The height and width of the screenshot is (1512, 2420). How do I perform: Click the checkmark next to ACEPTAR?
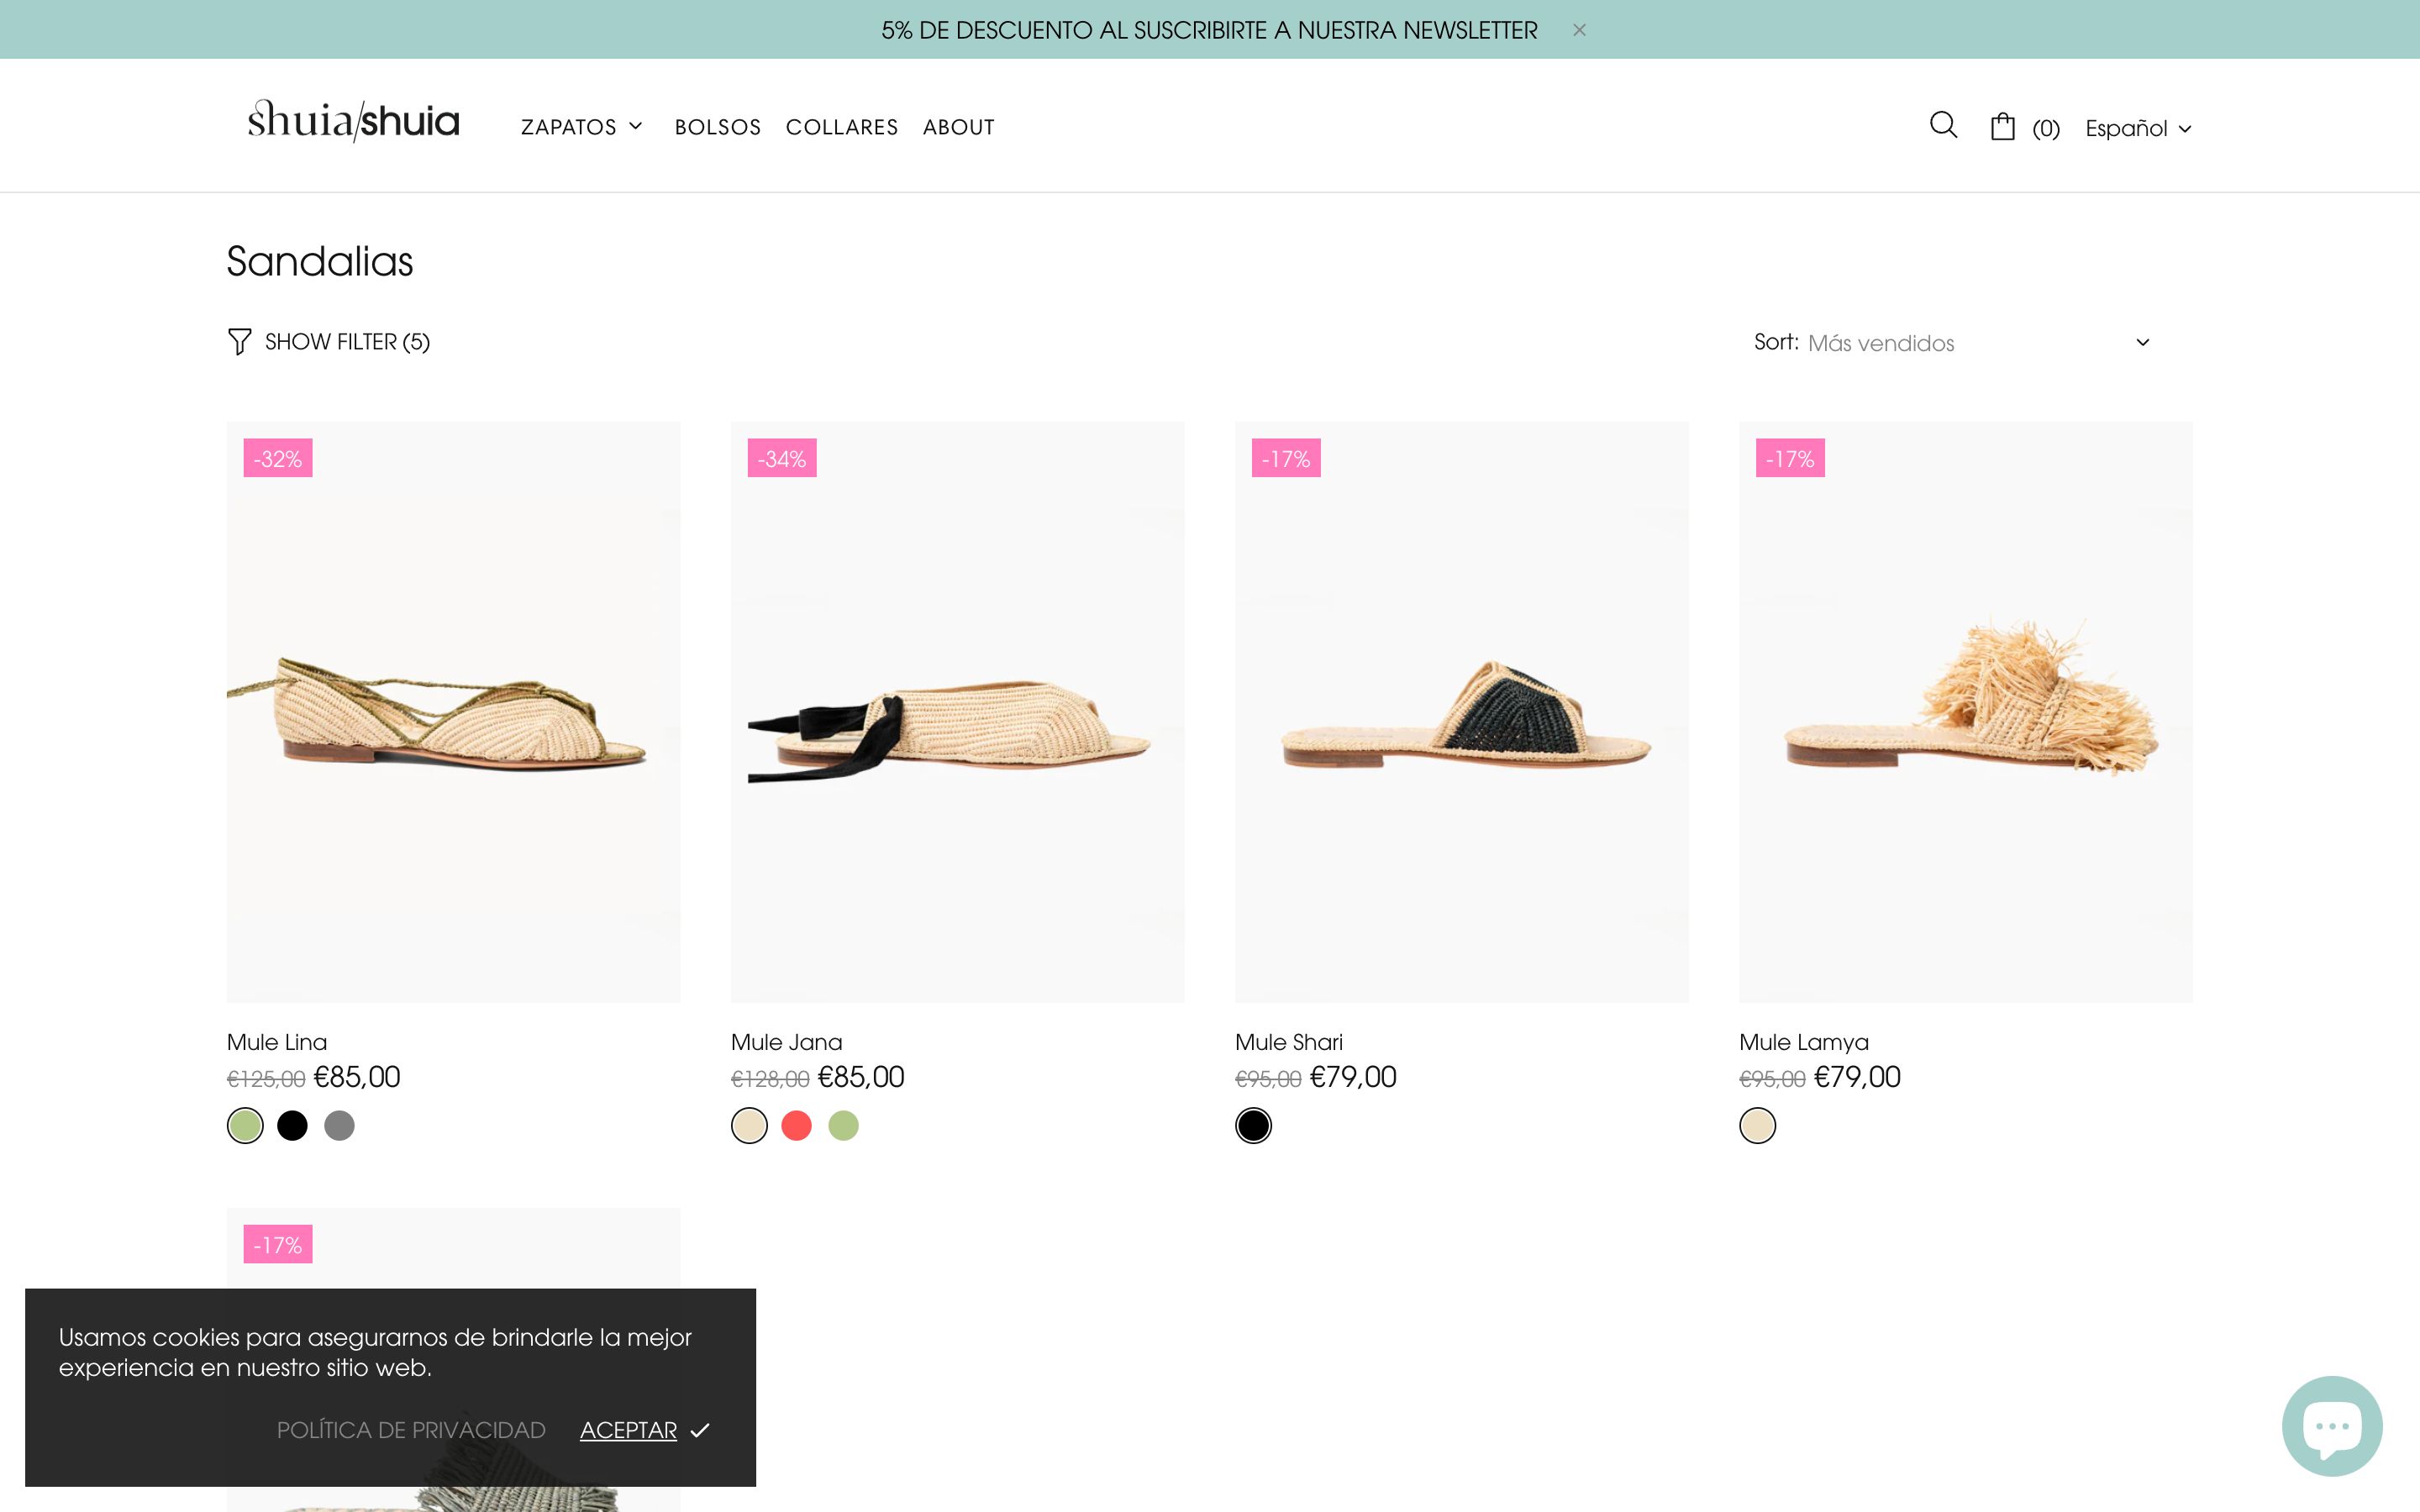click(x=701, y=1430)
